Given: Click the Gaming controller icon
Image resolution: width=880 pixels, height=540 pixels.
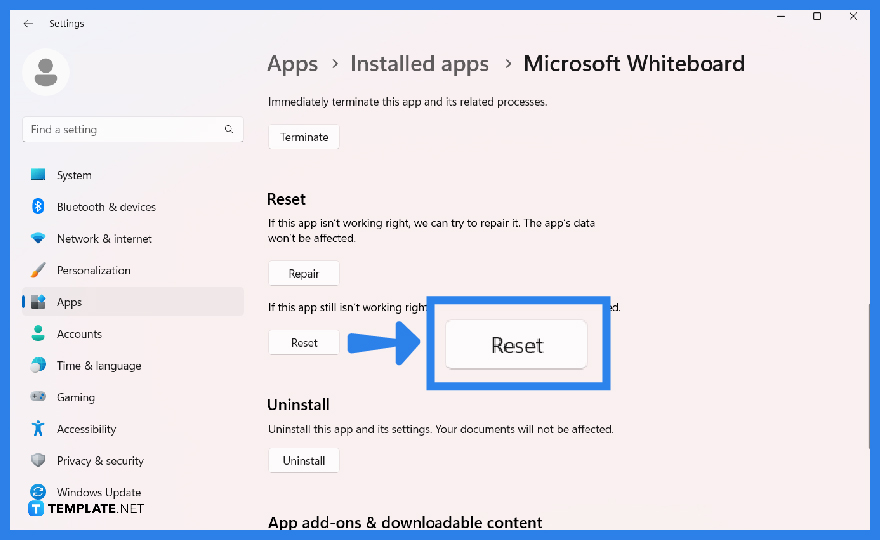Looking at the screenshot, I should coord(38,397).
